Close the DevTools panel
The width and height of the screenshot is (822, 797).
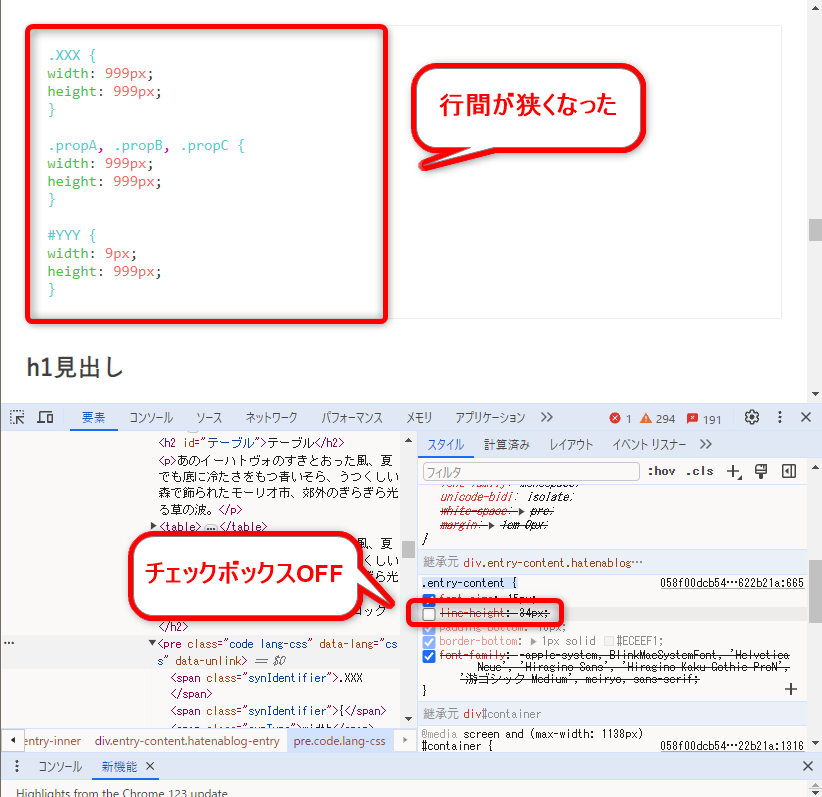click(x=806, y=417)
